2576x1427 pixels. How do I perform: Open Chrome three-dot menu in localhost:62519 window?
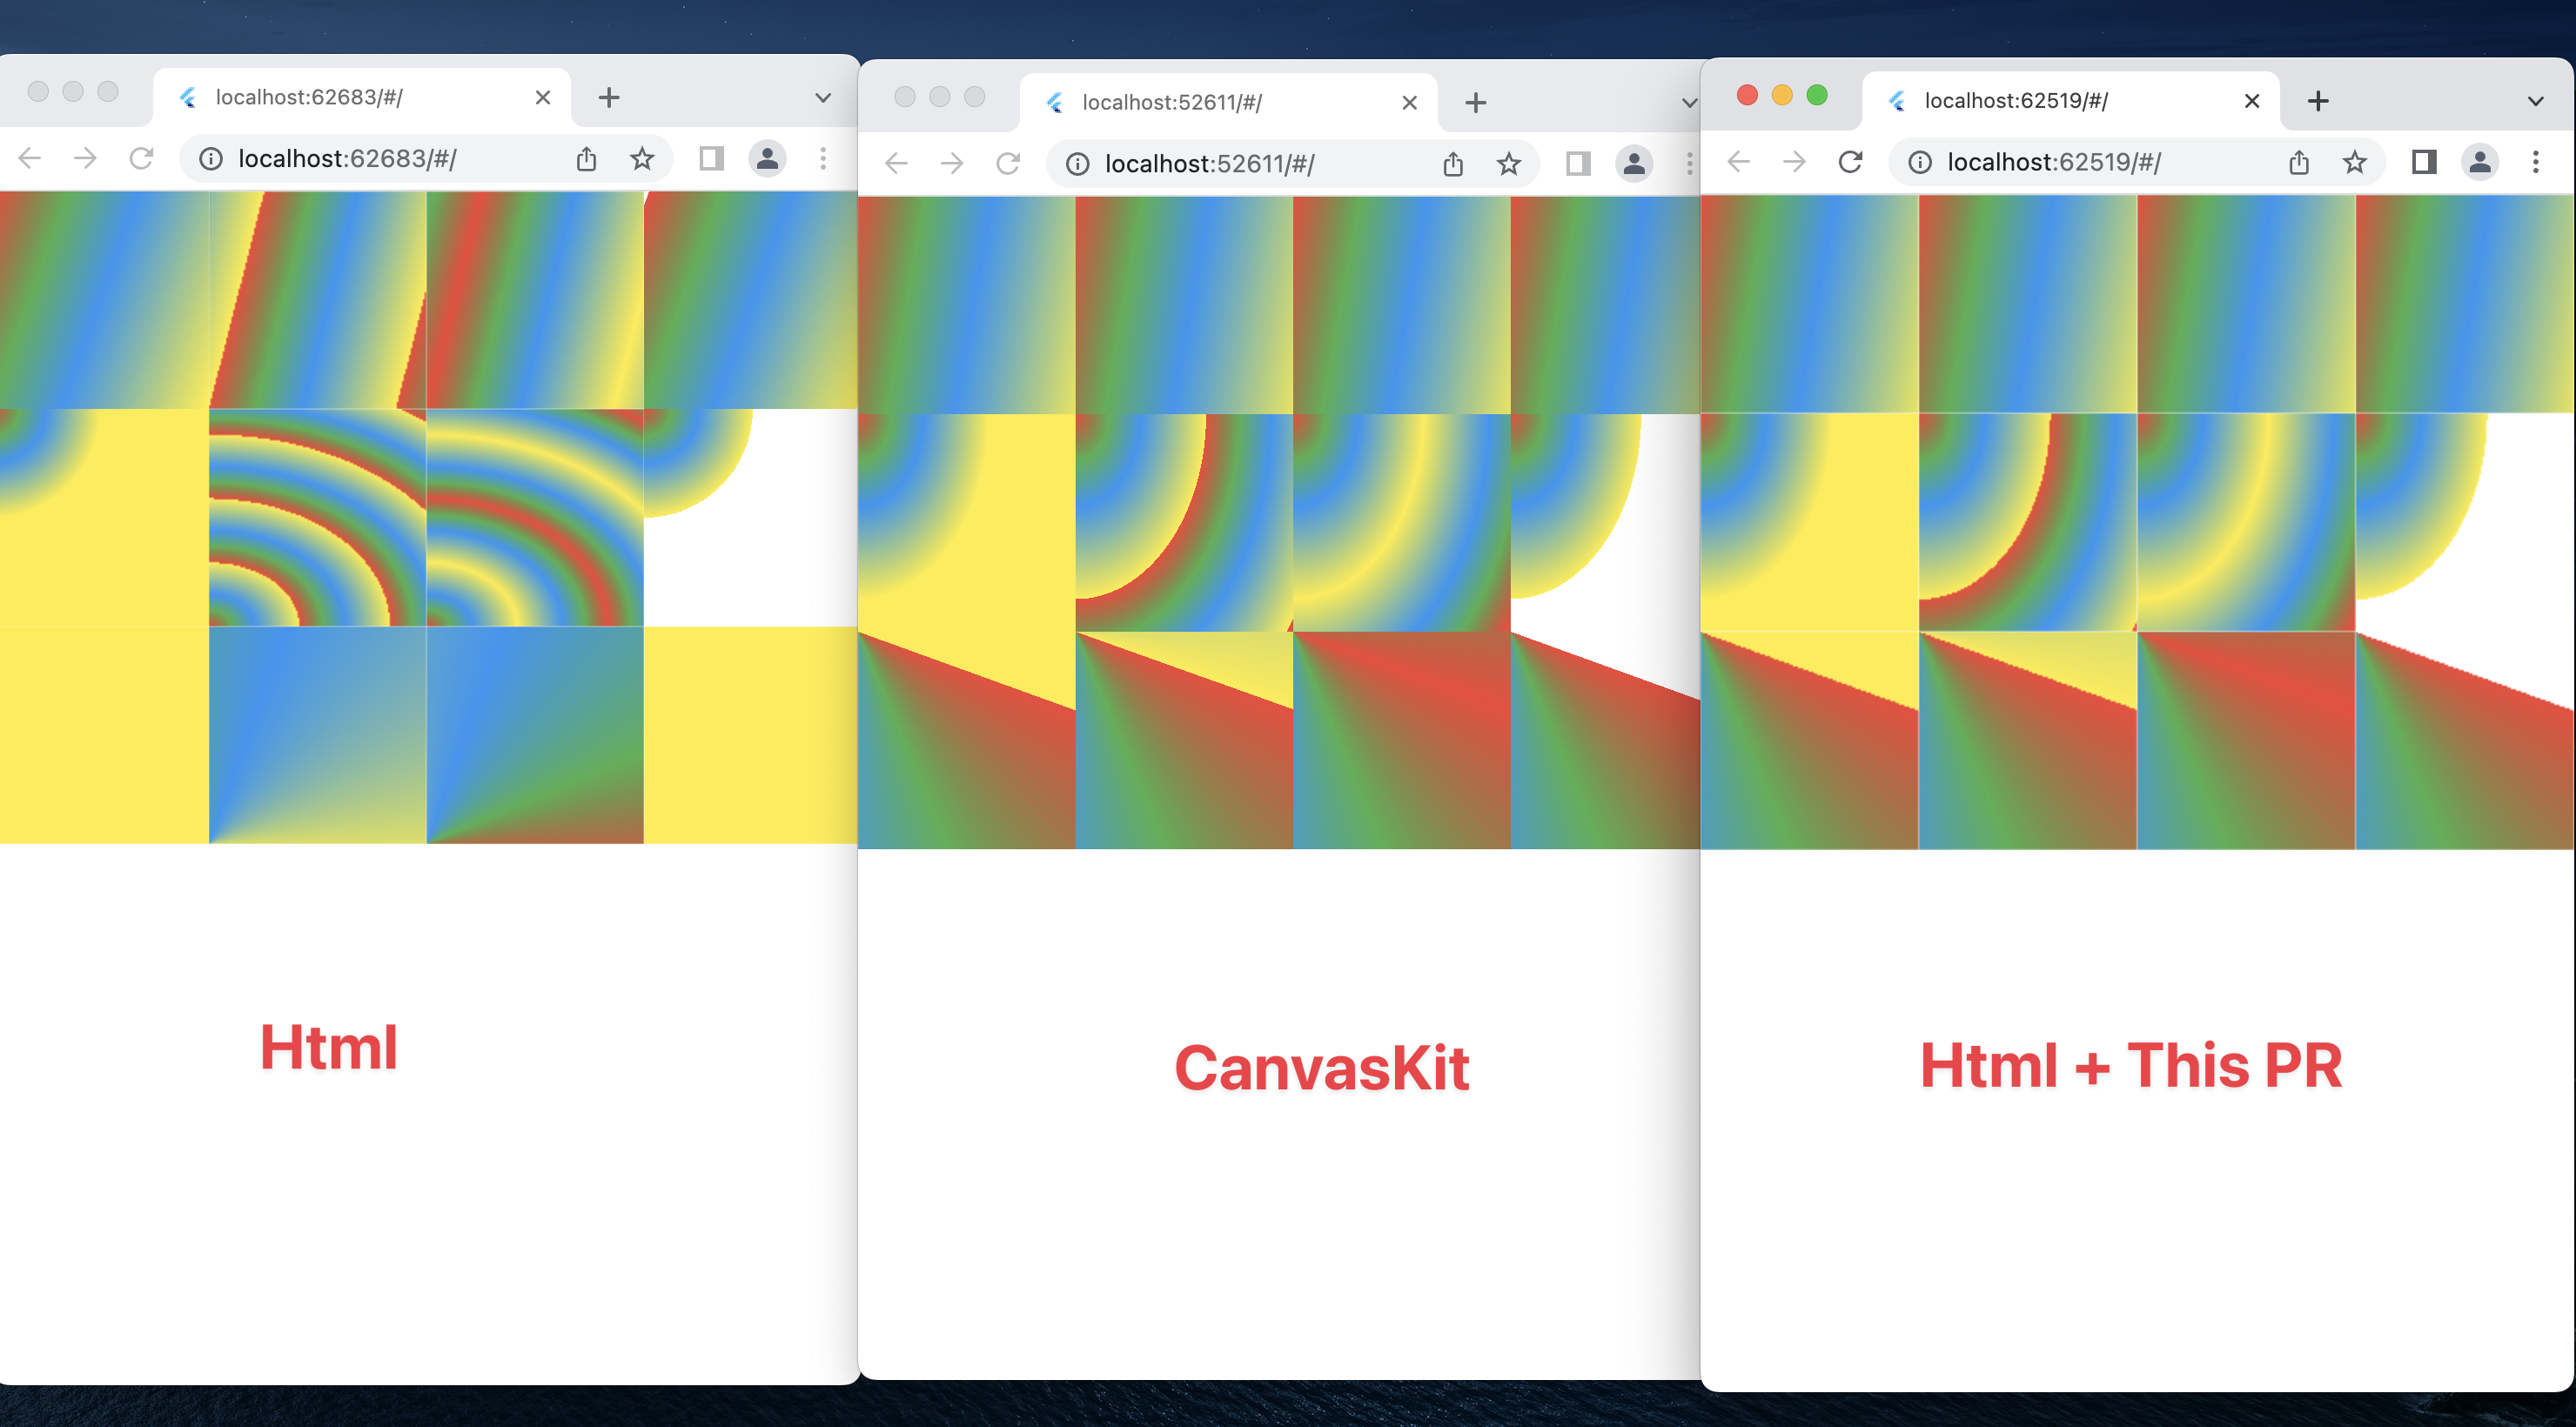2535,162
